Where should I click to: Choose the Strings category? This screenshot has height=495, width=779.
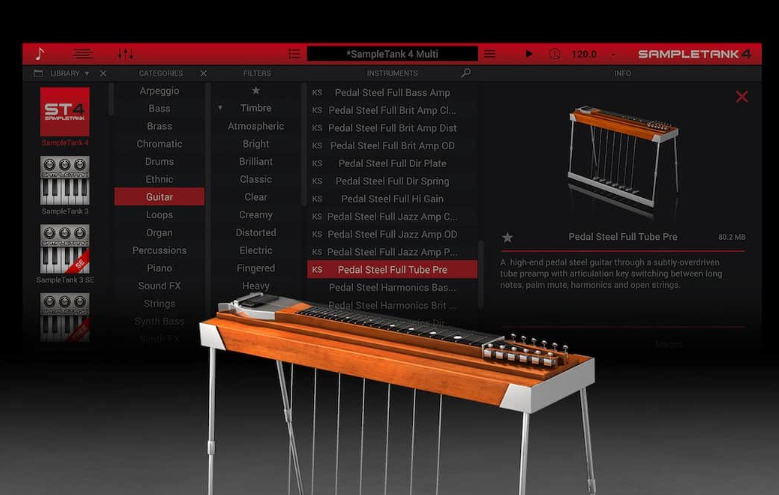(x=159, y=304)
